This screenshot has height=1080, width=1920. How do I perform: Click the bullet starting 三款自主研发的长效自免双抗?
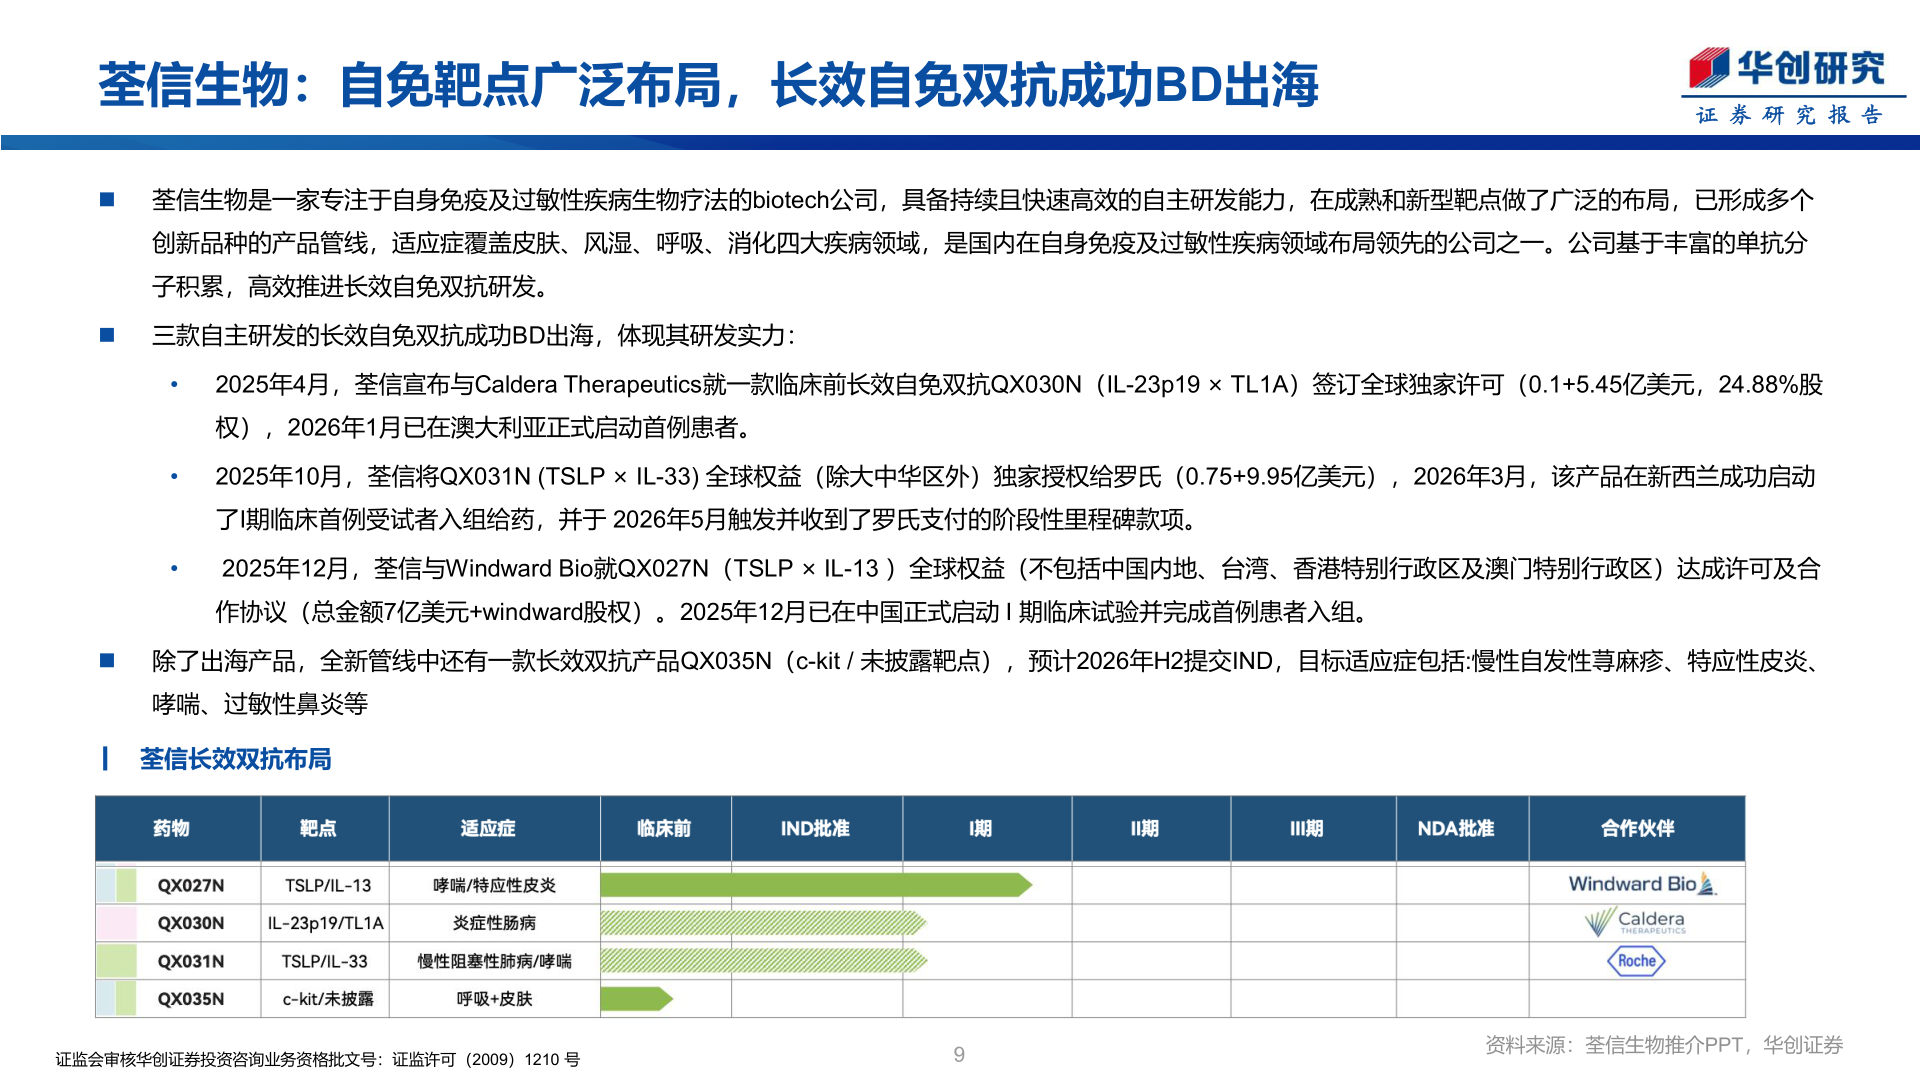coord(474,335)
